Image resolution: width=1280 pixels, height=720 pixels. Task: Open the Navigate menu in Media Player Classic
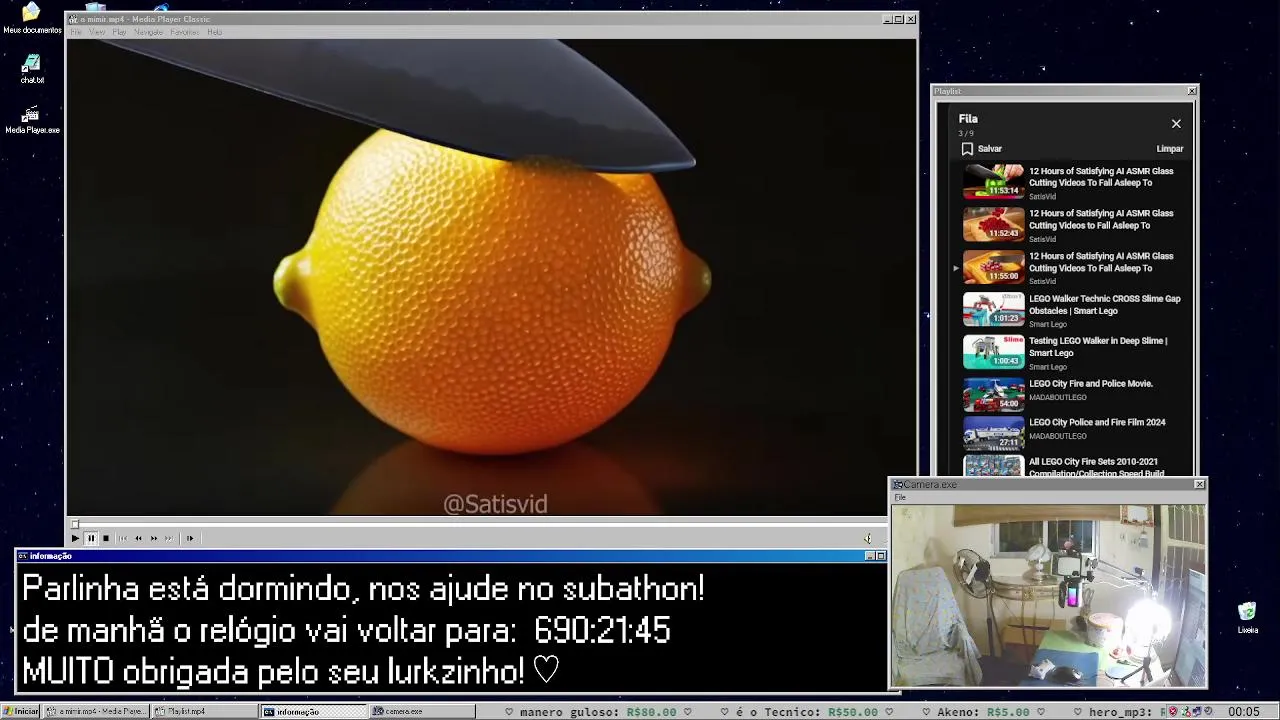point(148,32)
